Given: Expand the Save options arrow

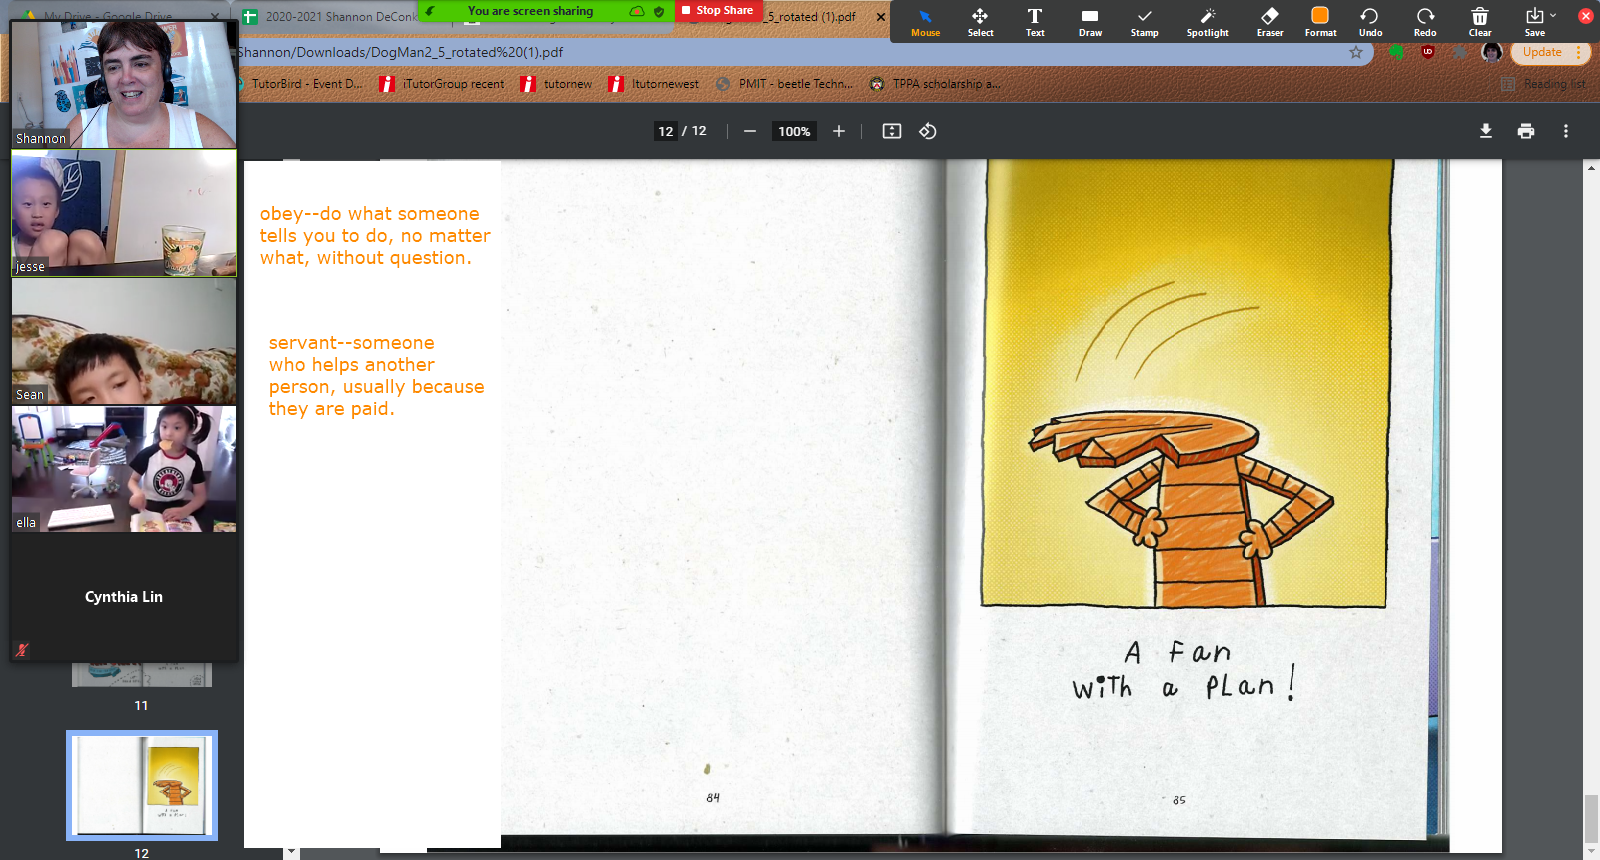Looking at the screenshot, I should [x=1553, y=15].
